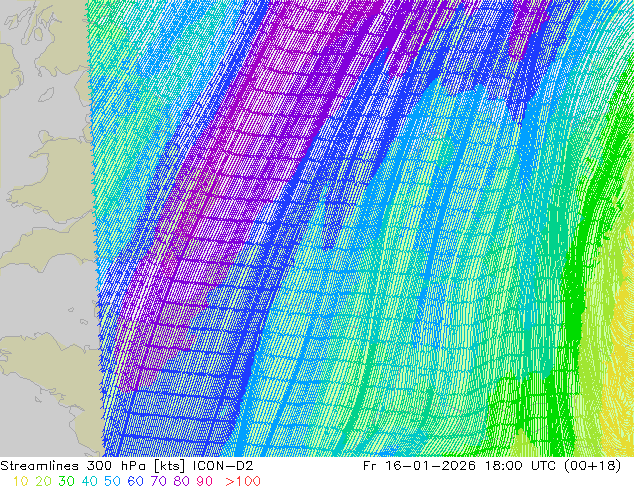Click the date text 'Fr 16-01-2026 18:00 UTC (00+18)'
The image size is (634, 490).
click(x=492, y=466)
